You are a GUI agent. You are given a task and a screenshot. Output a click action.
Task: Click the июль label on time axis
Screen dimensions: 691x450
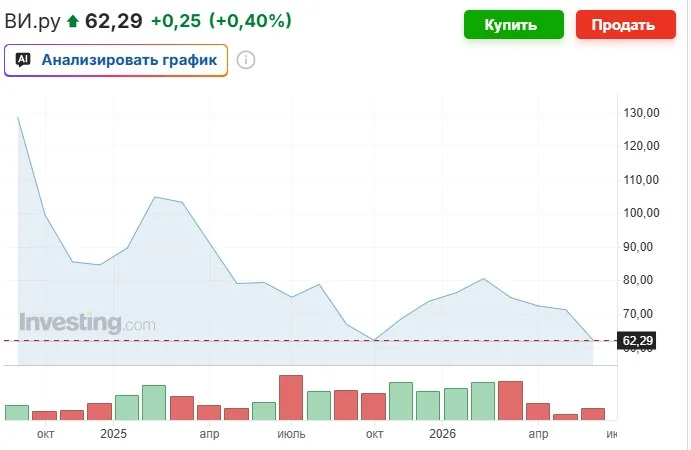pyautogui.click(x=291, y=434)
